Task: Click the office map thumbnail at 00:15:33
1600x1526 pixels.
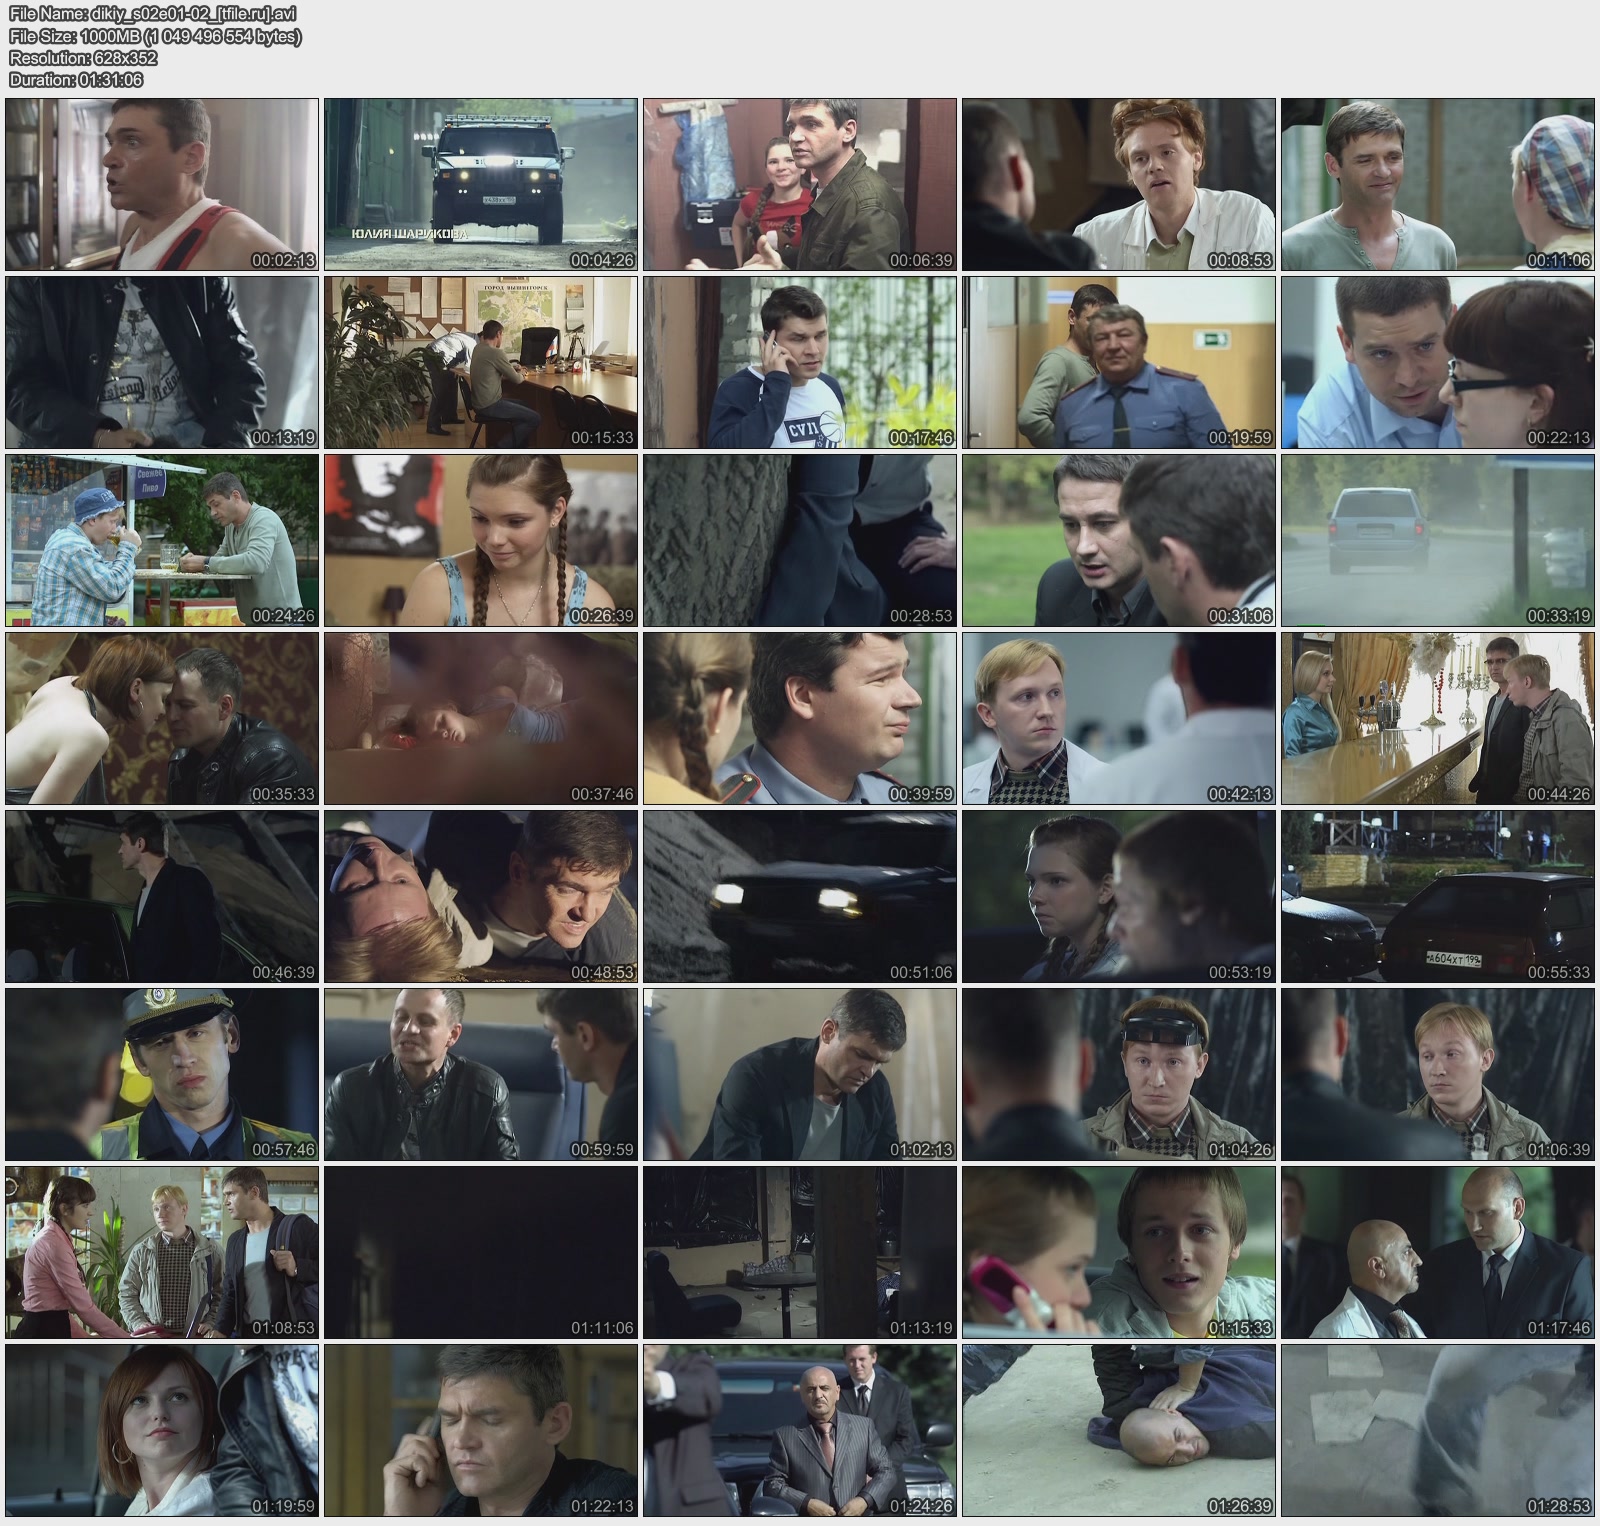Action: pos(480,362)
